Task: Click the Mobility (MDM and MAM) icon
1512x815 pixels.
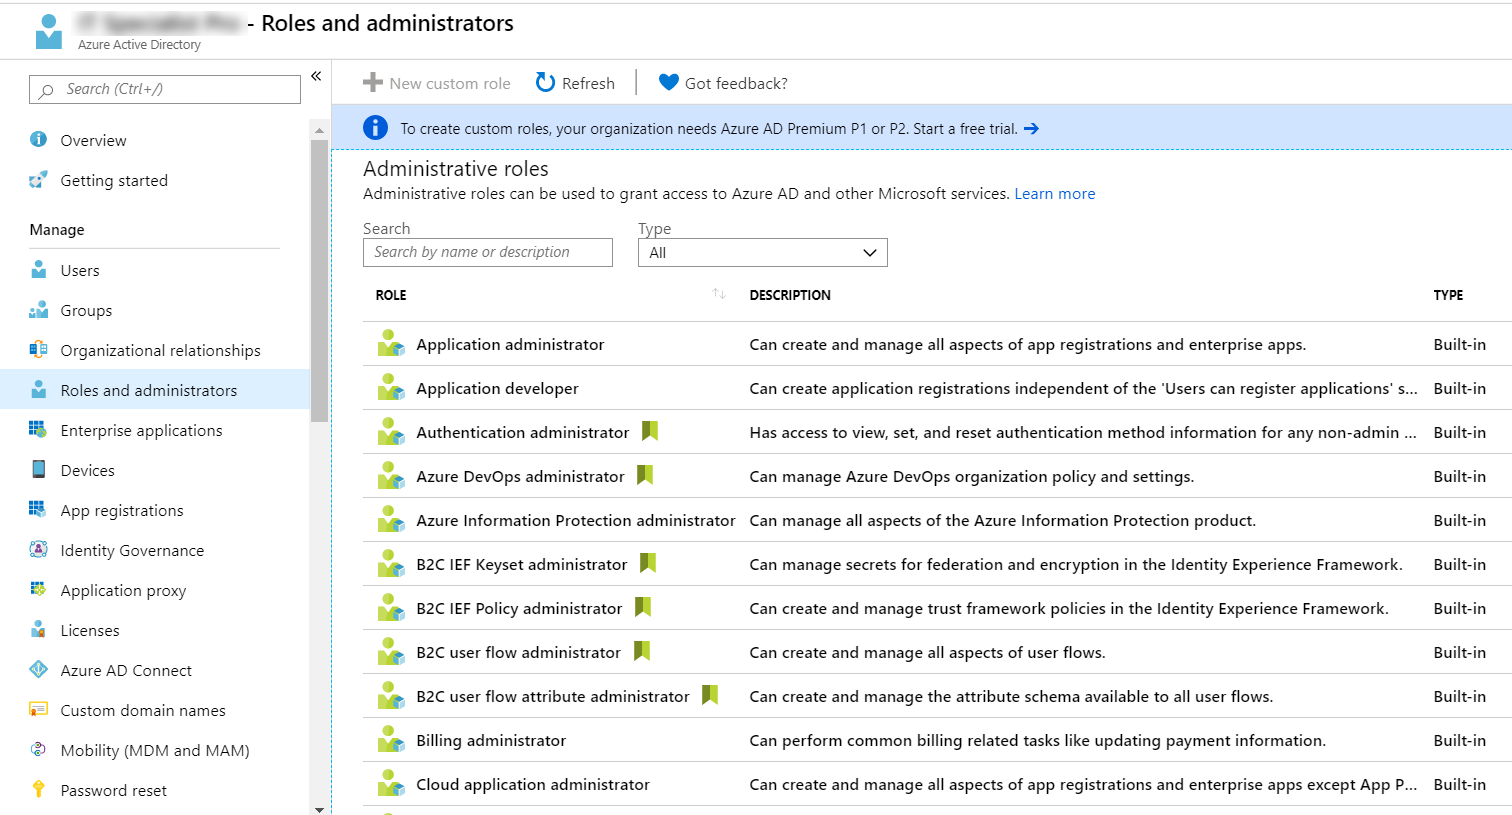Action: coord(38,749)
